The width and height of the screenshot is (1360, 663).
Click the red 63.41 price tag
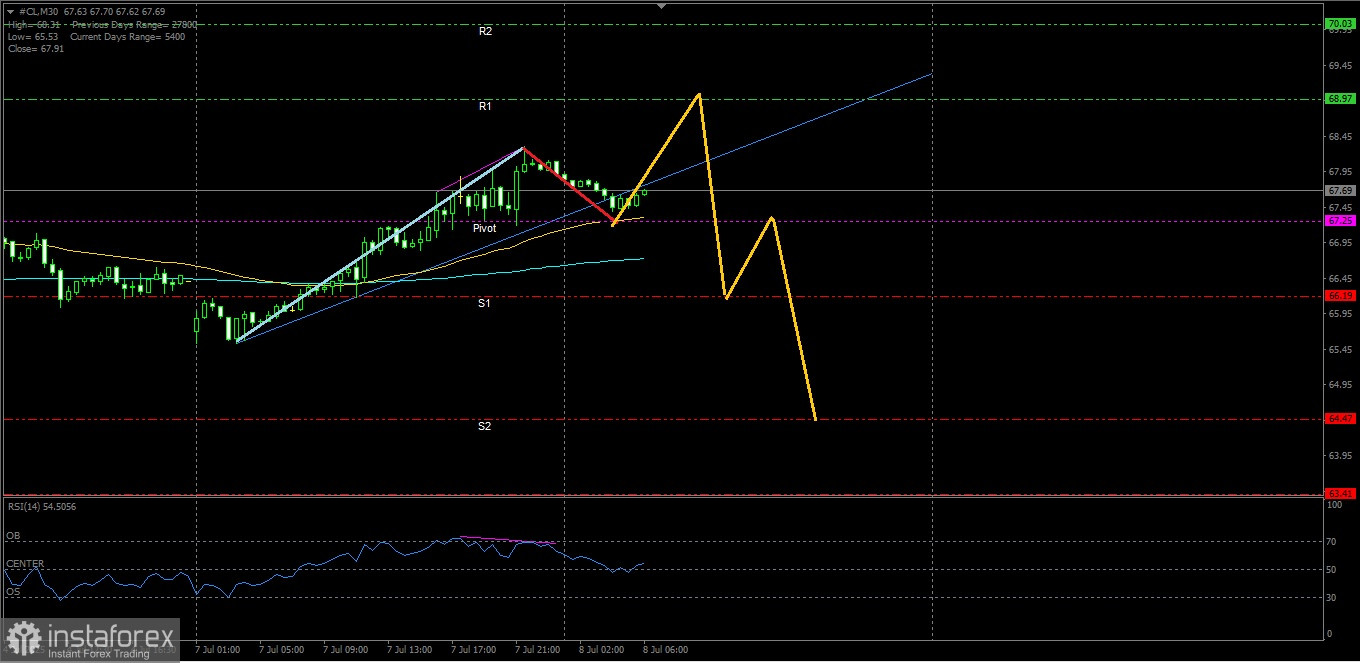pos(1339,493)
